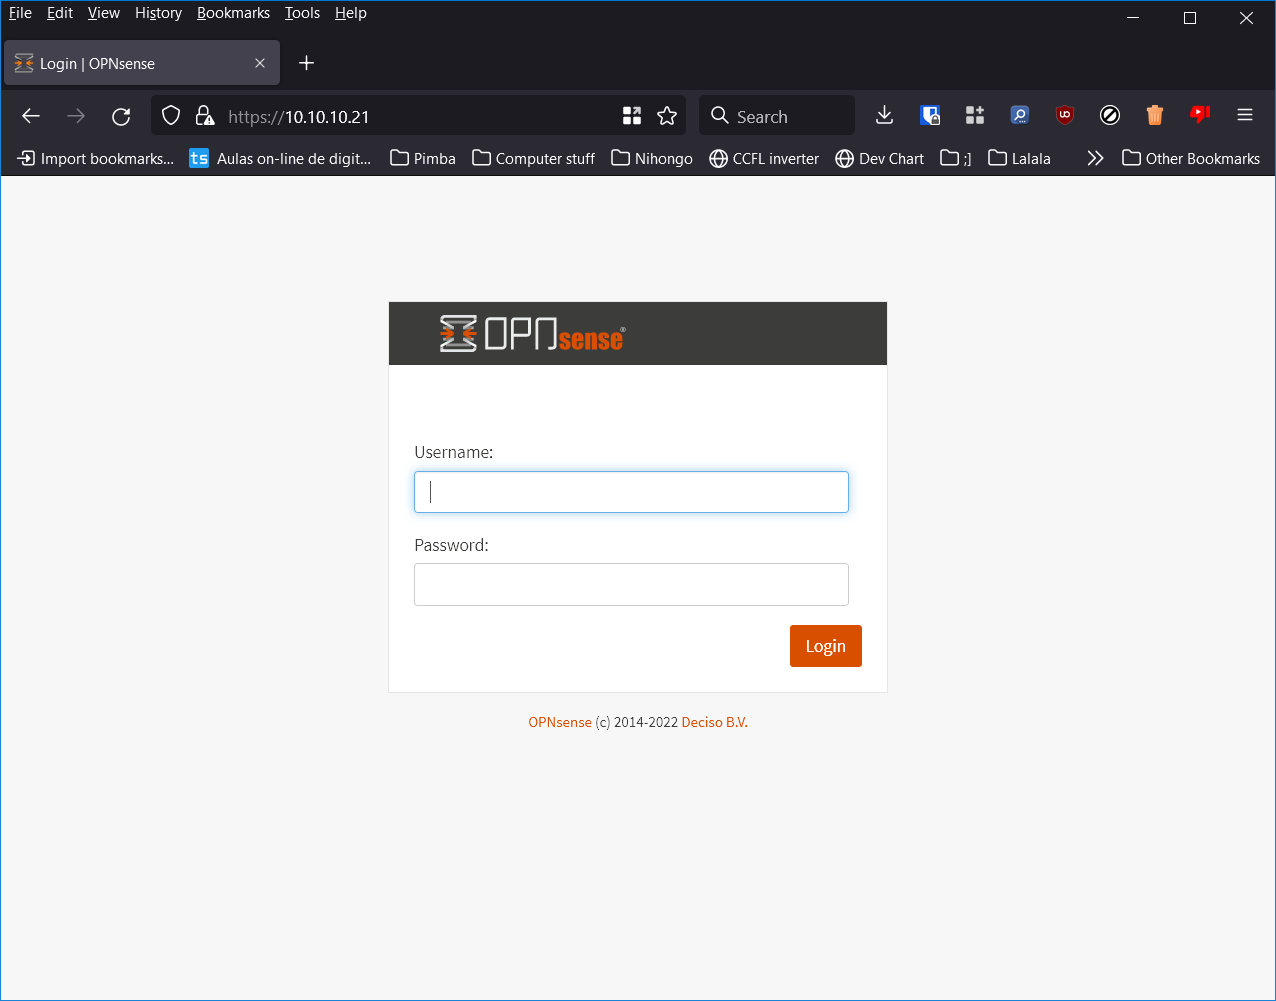Follow the Deciso B.V. link
The height and width of the screenshot is (1001, 1276).
point(714,721)
